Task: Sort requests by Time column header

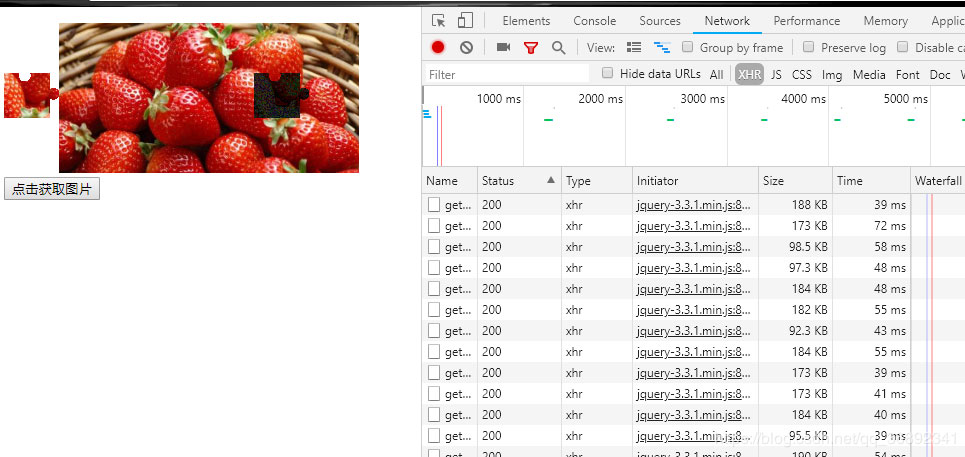Action: (850, 181)
